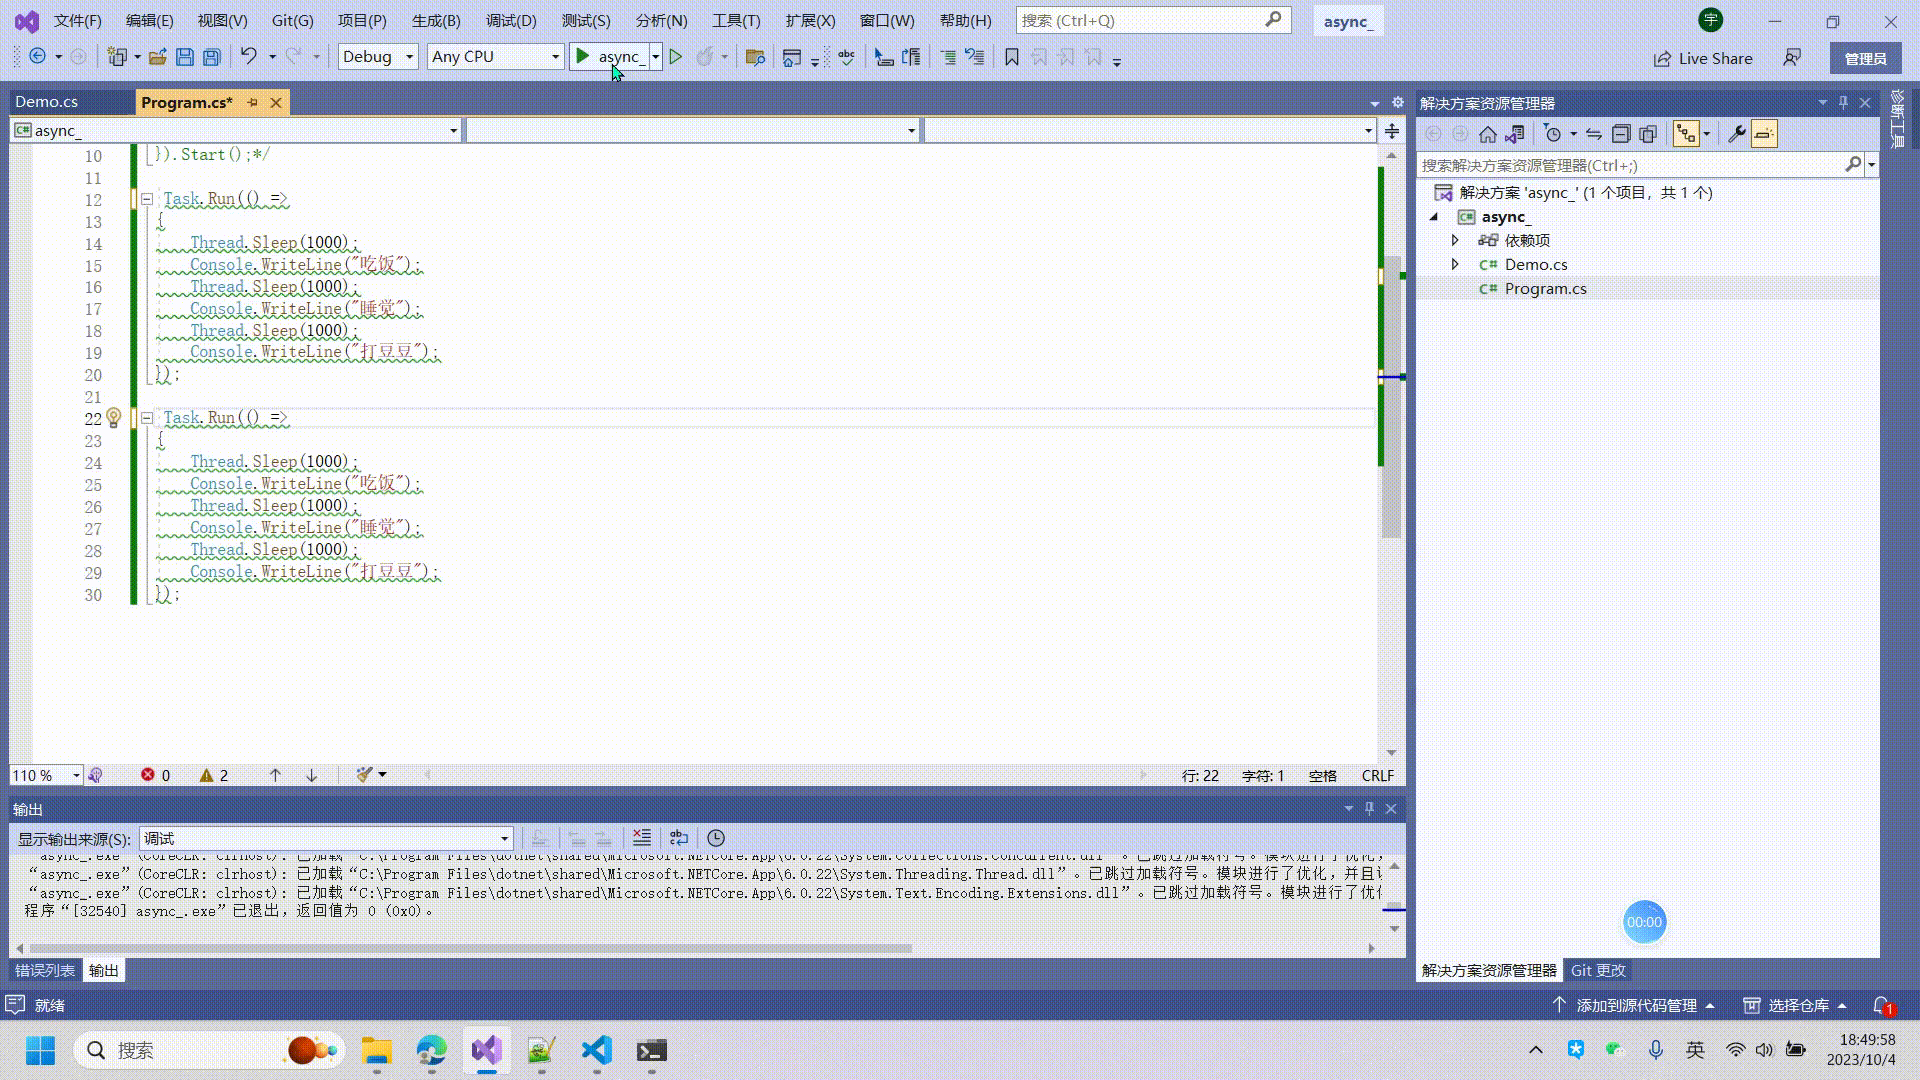Clear all output with the clear icon

point(642,838)
